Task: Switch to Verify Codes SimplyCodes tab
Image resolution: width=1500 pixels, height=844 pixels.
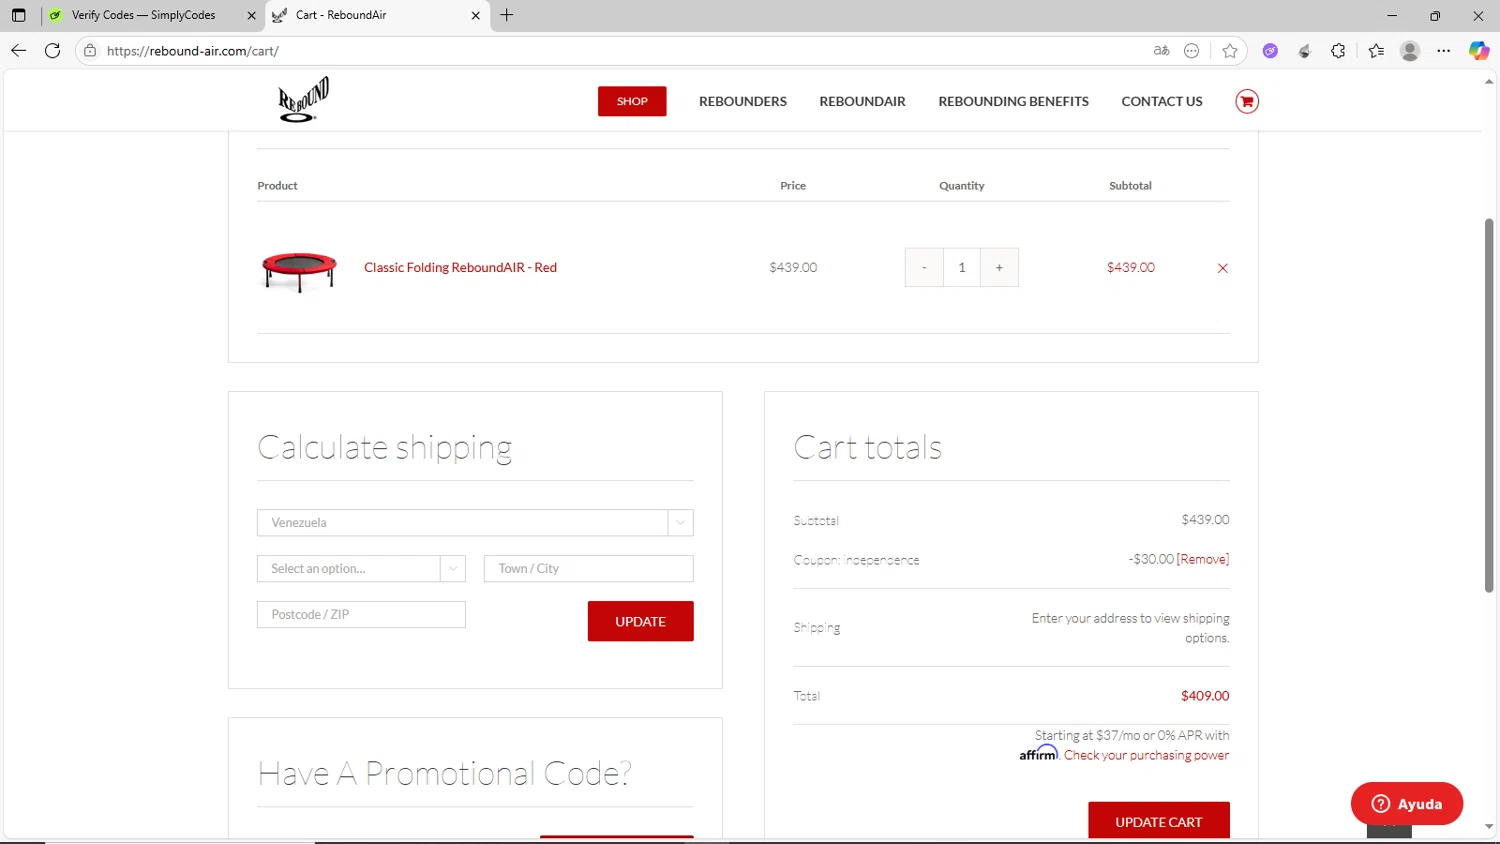Action: [x=143, y=15]
